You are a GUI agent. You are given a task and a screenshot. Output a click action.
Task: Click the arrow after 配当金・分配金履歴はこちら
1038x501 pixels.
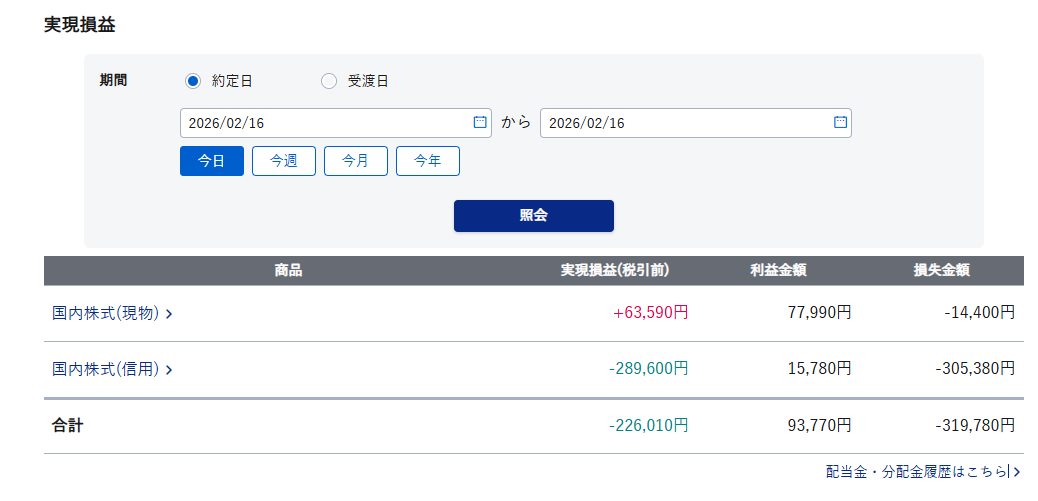(x=1016, y=471)
